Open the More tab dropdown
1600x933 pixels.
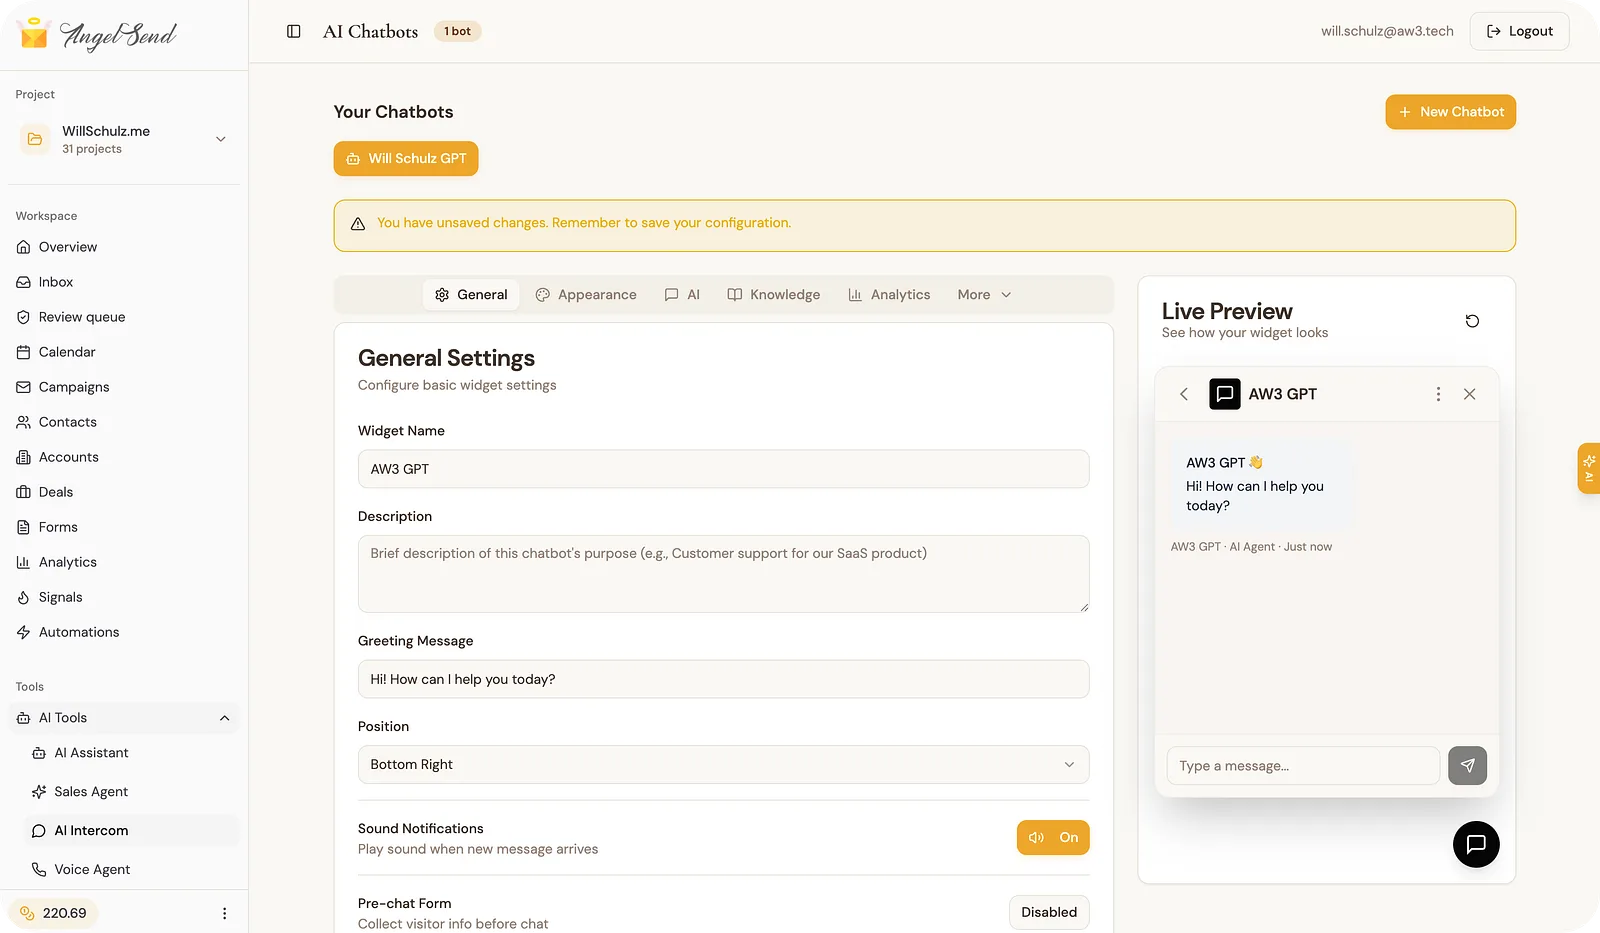tap(984, 295)
